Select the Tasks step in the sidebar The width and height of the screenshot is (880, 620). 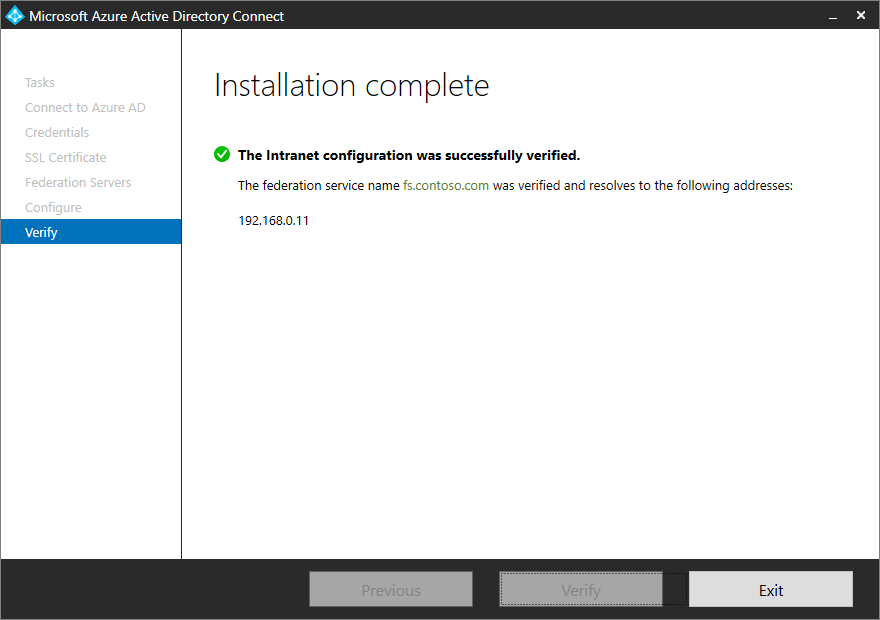39,82
